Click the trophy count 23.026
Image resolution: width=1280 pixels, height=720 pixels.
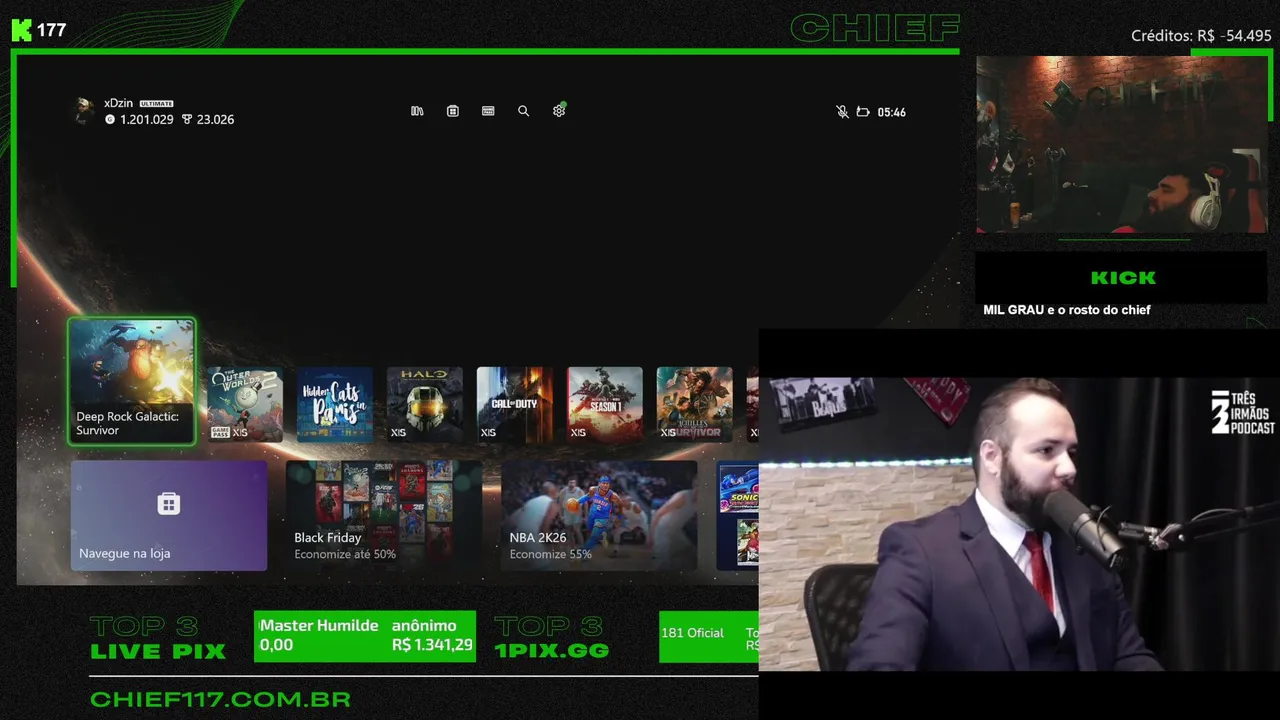click(208, 120)
